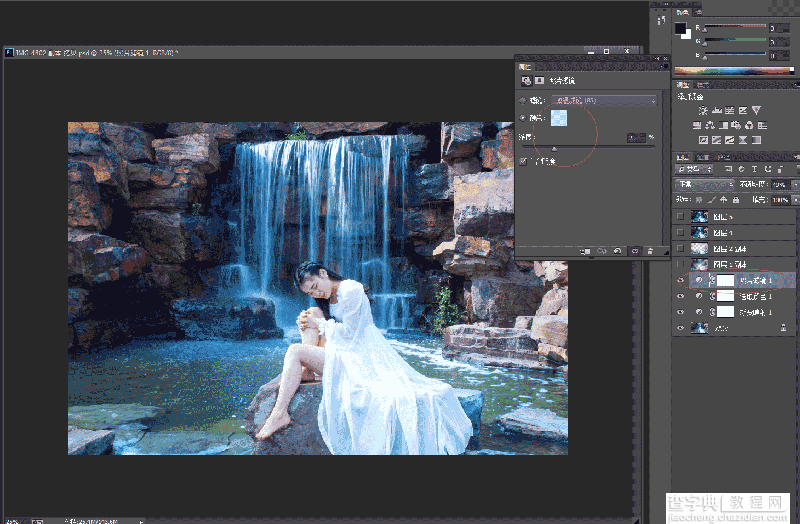Switch to the Channels tab in Layers group
The height and width of the screenshot is (524, 800).
tap(703, 157)
